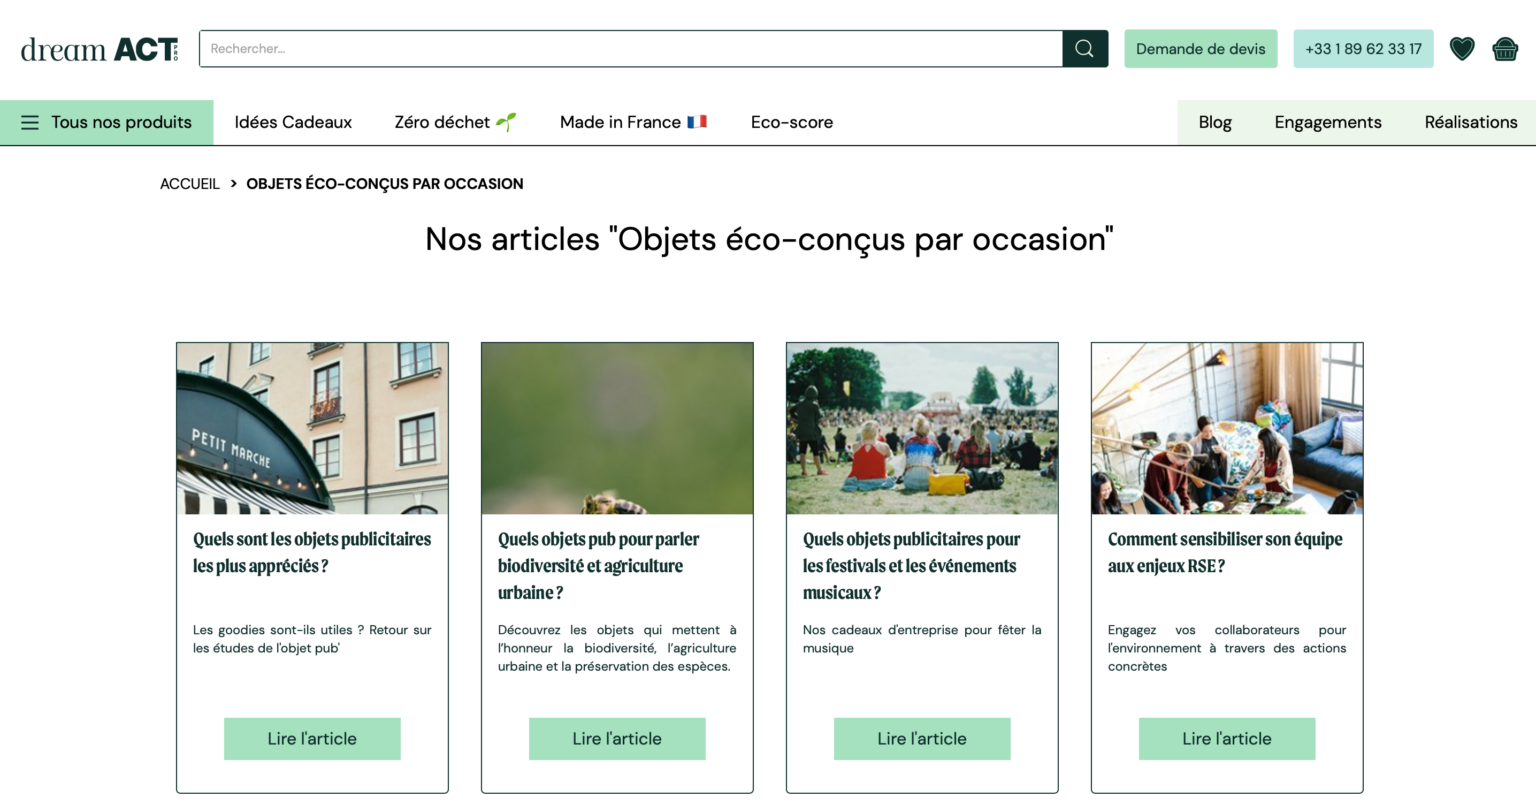Open the wishlist heart icon
1536x805 pixels.
click(x=1462, y=48)
